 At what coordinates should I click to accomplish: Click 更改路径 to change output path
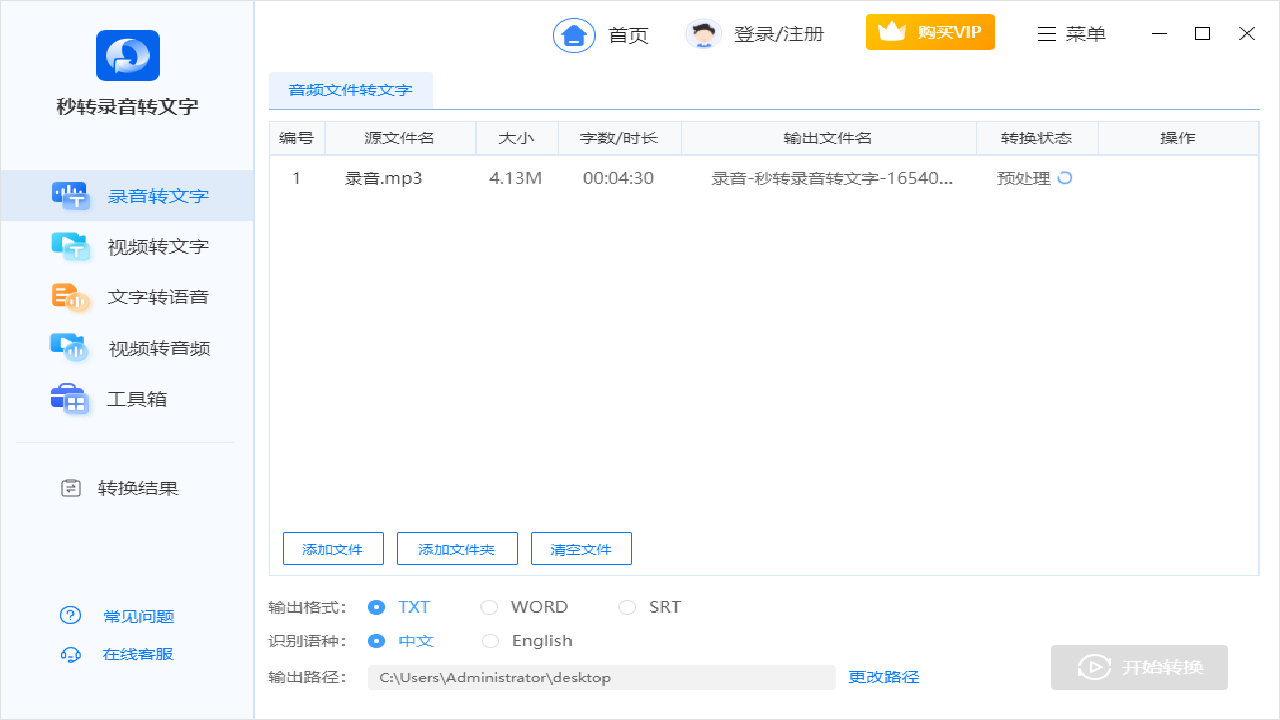pos(881,677)
